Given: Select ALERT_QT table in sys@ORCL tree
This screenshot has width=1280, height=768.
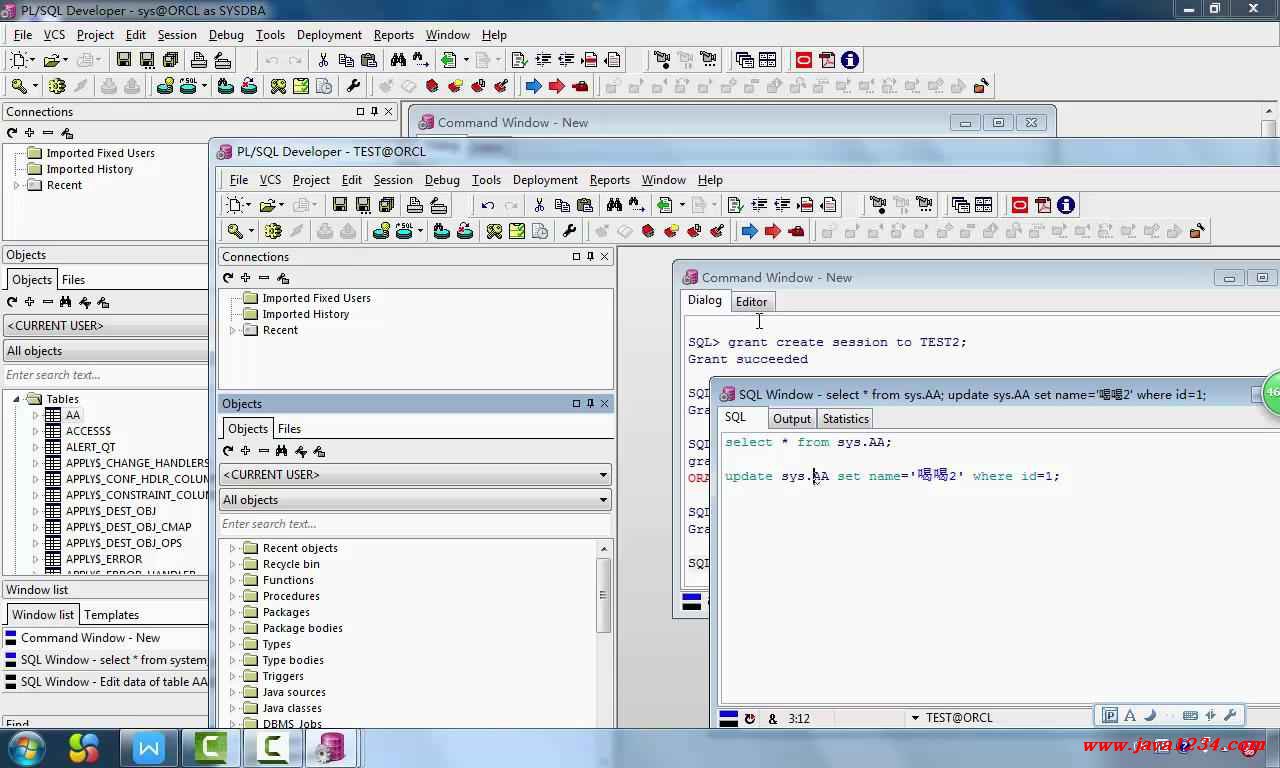Looking at the screenshot, I should tap(90, 447).
